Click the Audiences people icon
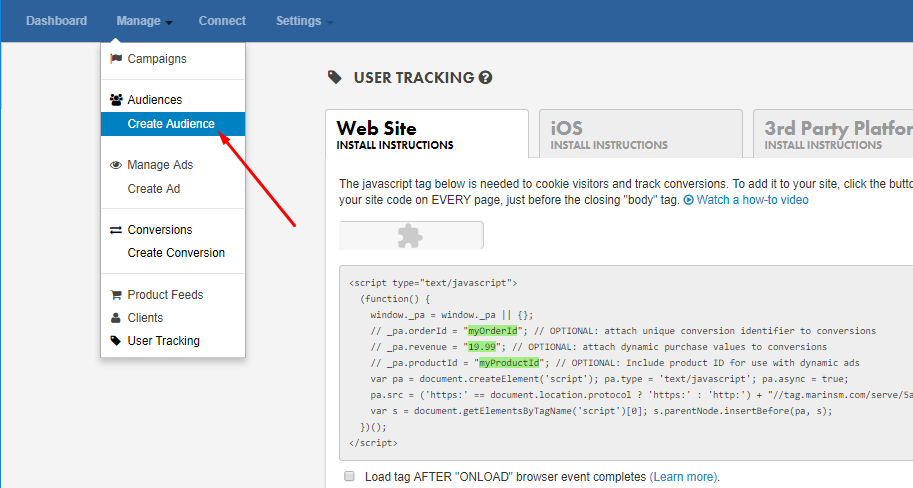 [116, 100]
